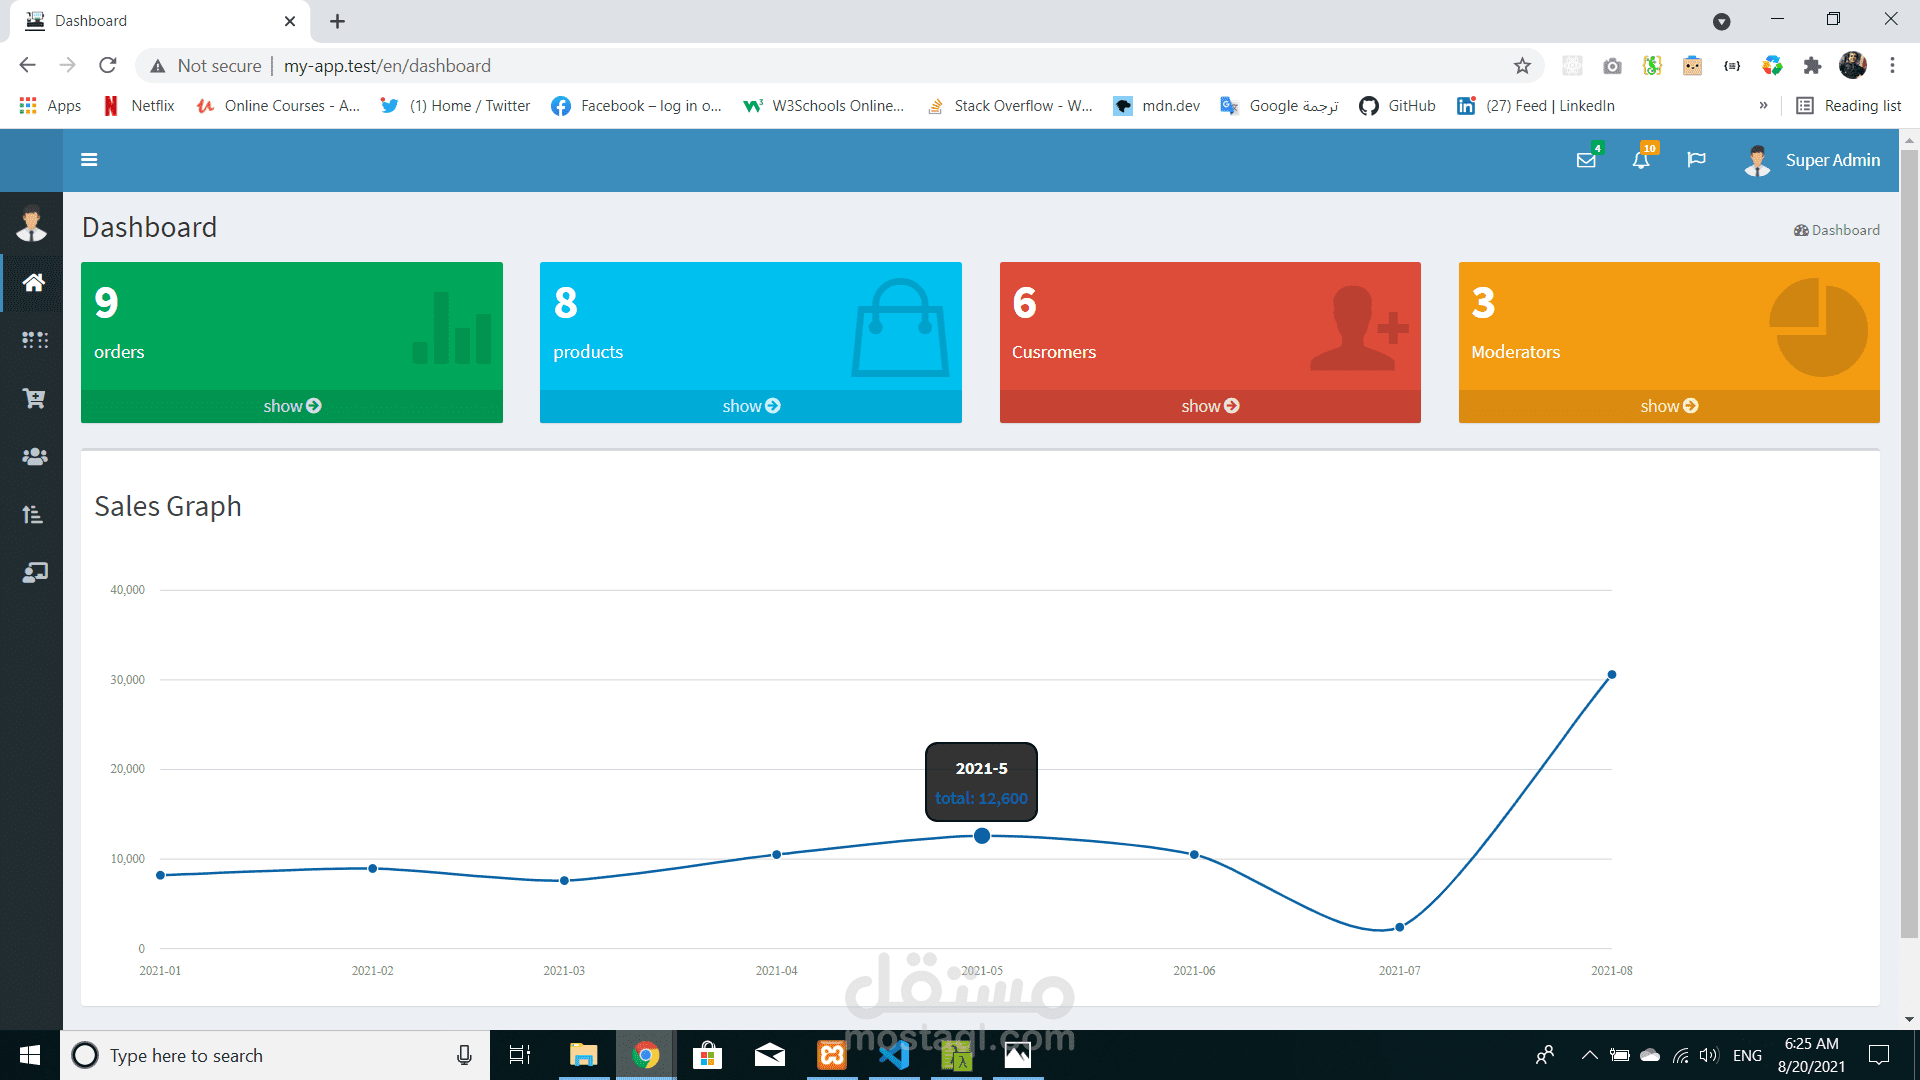The height and width of the screenshot is (1080, 1920).
Task: Open Visual Studio Code from taskbar
Action: (894, 1055)
